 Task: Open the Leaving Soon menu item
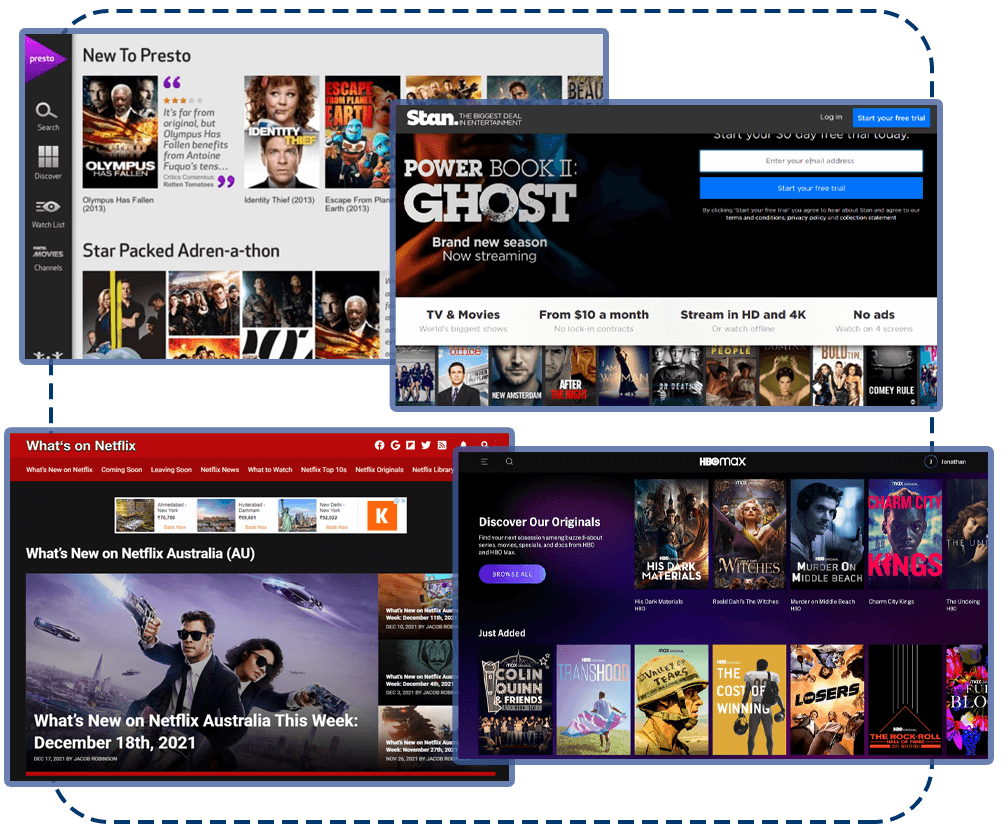(171, 469)
